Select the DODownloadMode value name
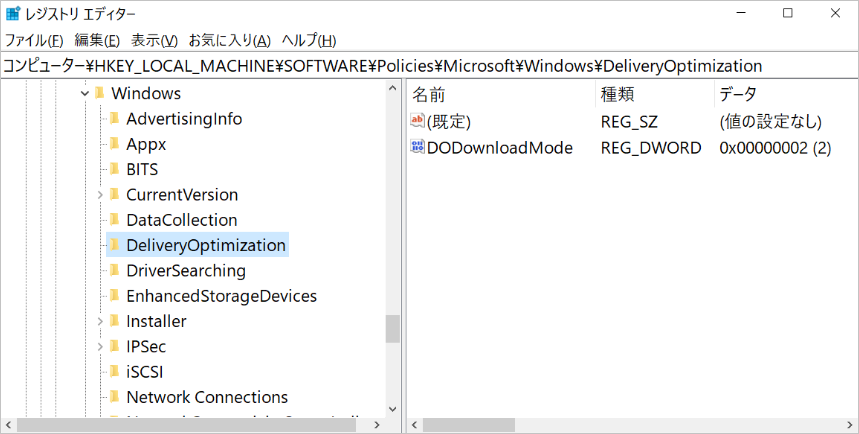The height and width of the screenshot is (434, 859). pos(500,148)
